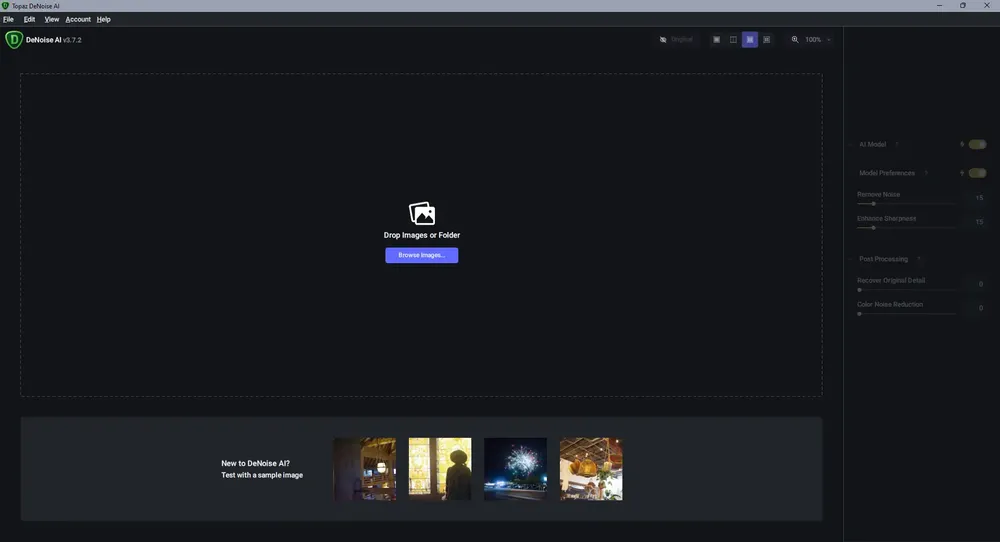
Task: Load the fireworks sample image
Action: pos(515,469)
